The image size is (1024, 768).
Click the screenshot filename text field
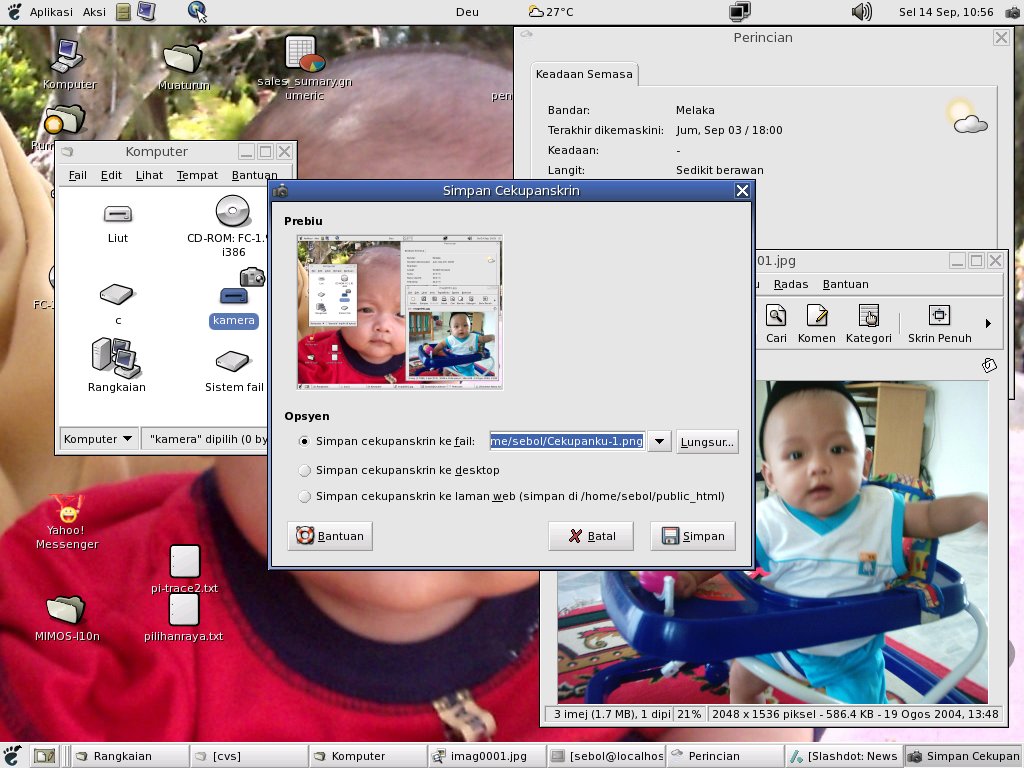566,441
